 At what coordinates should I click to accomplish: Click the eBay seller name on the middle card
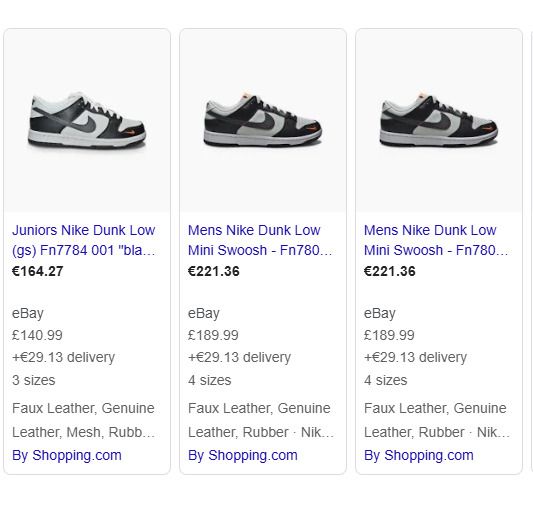click(x=204, y=313)
